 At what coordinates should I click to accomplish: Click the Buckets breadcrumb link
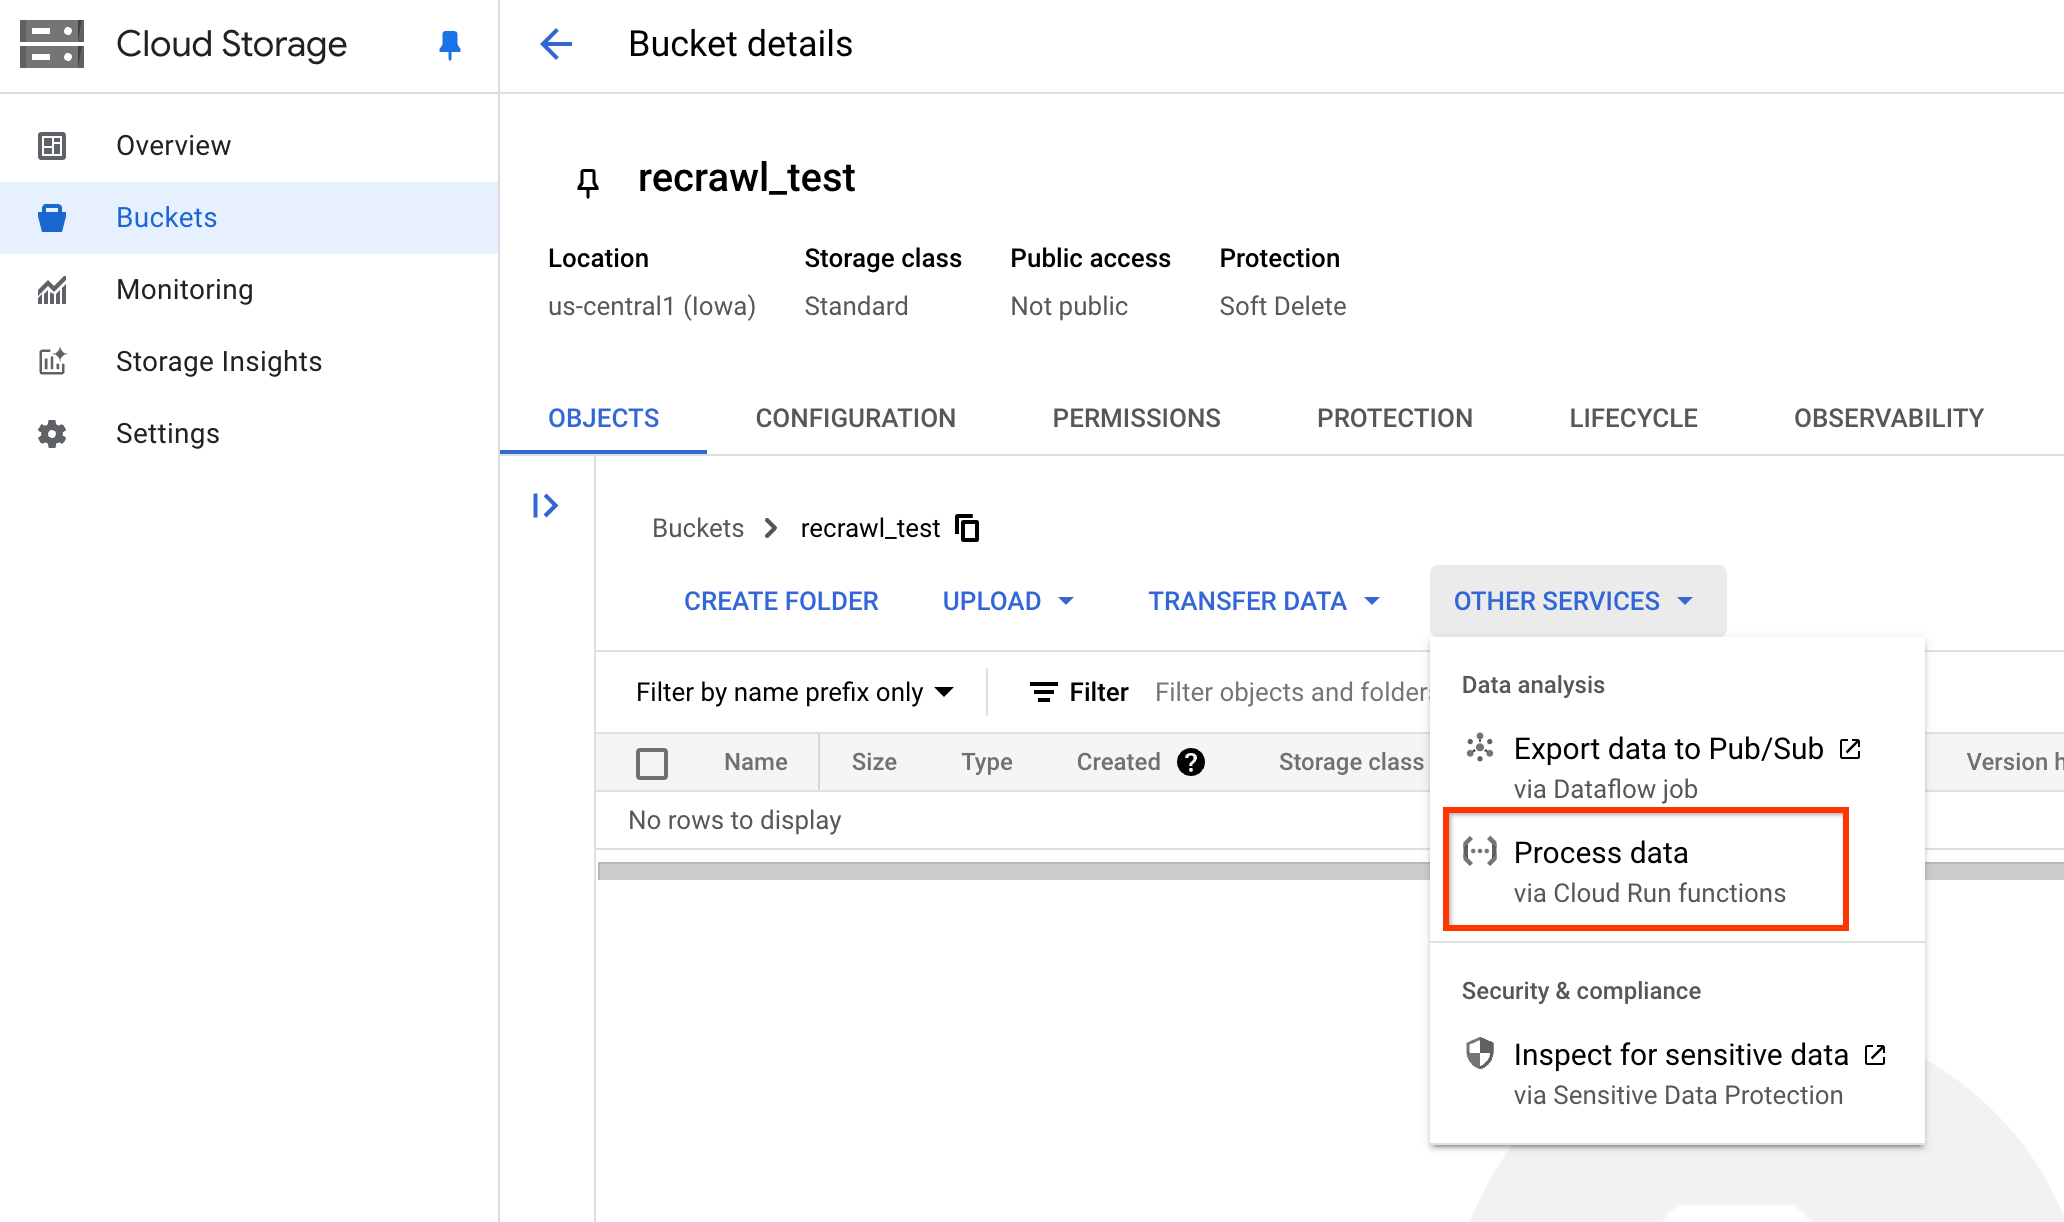(x=698, y=528)
